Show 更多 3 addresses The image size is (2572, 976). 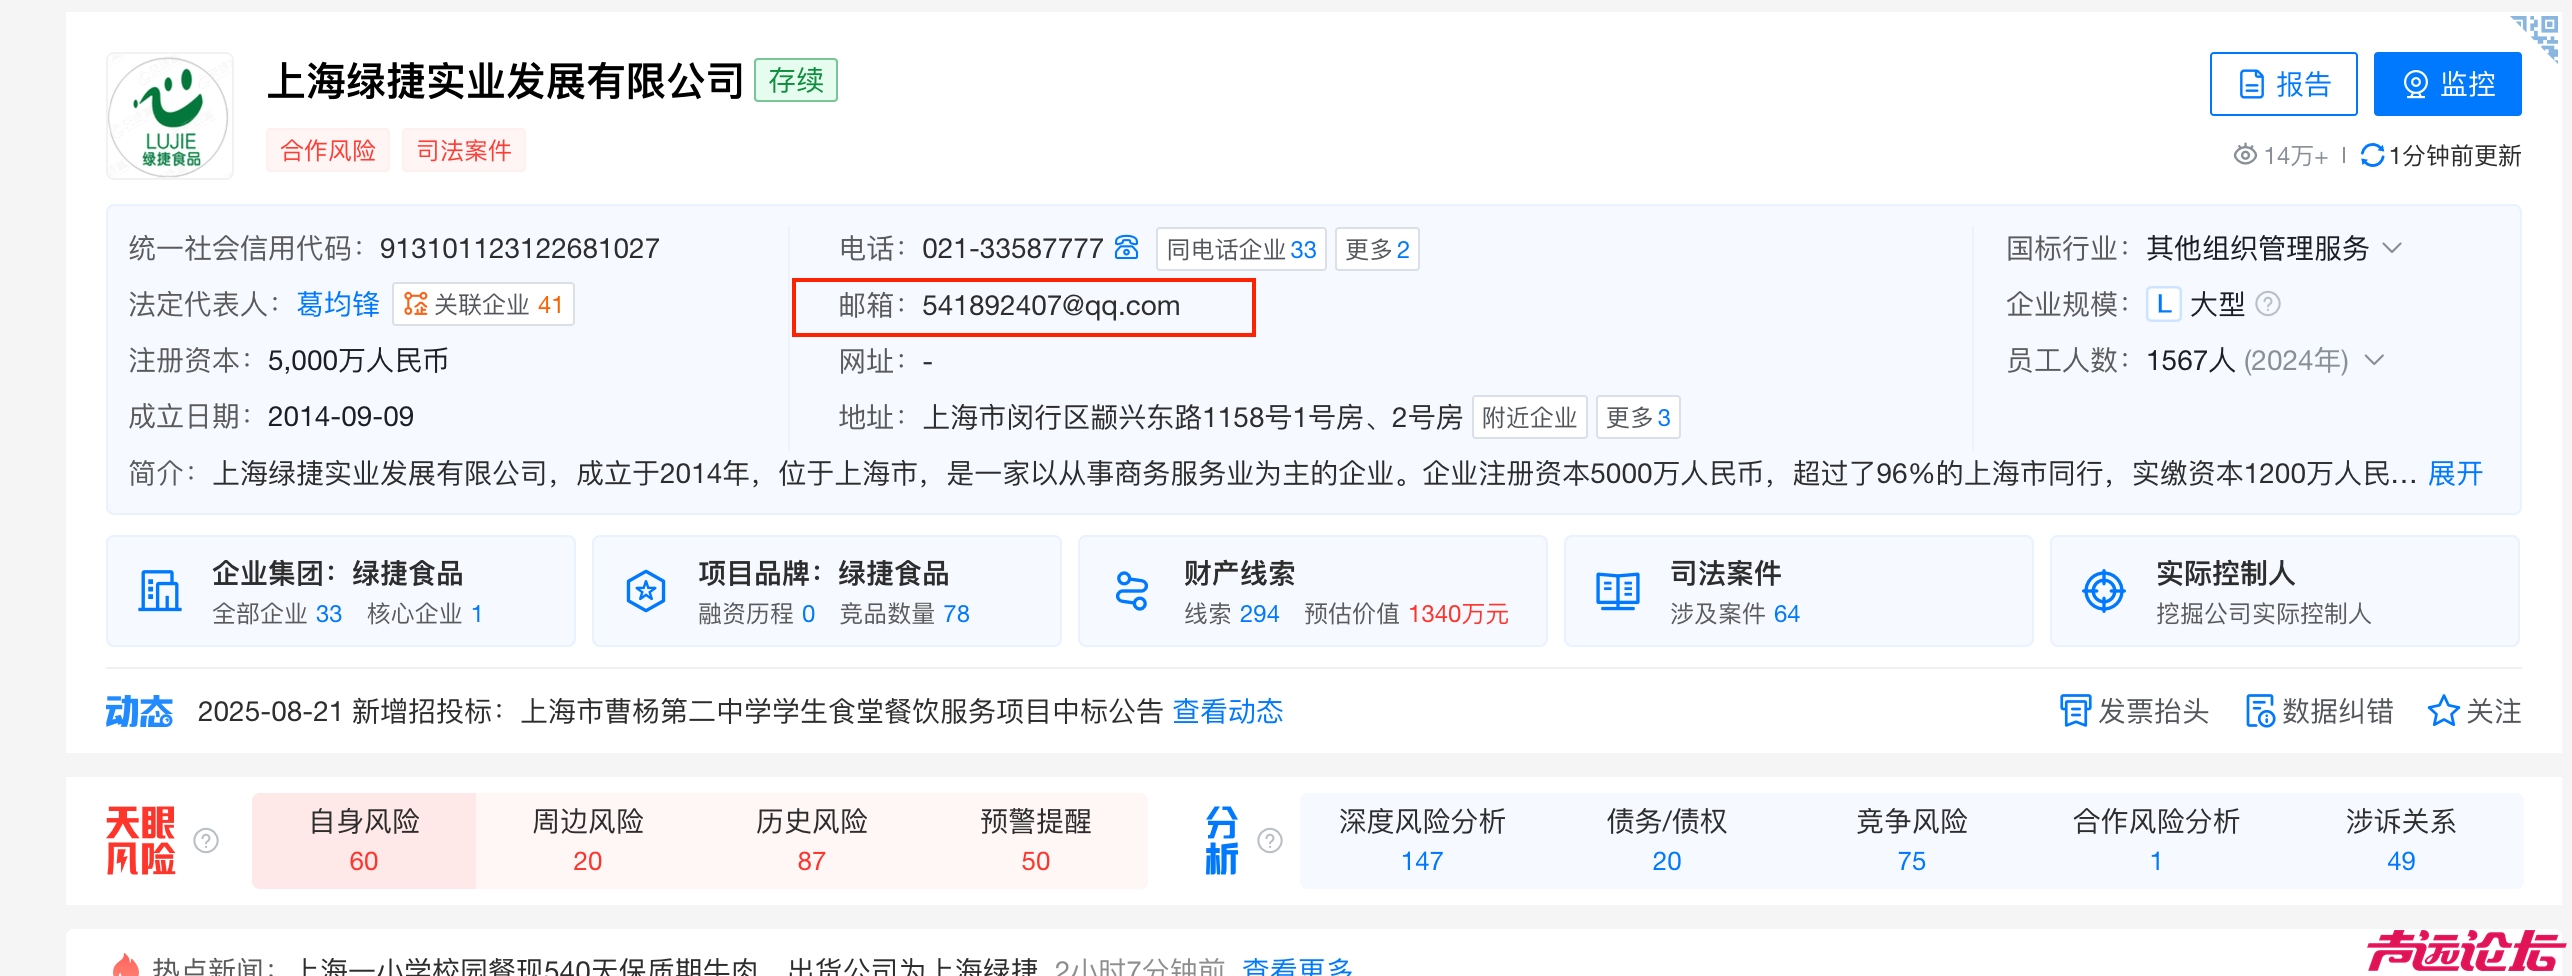1638,417
